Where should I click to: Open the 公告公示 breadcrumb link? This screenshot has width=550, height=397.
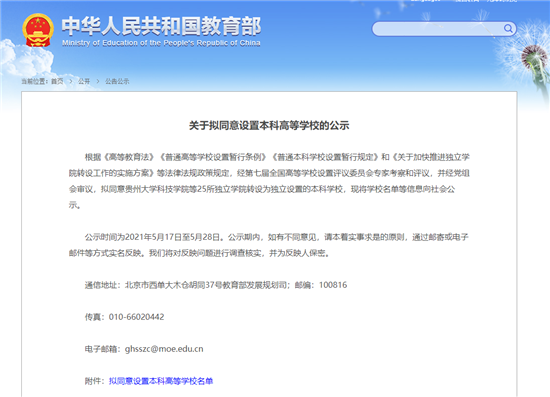(x=117, y=81)
